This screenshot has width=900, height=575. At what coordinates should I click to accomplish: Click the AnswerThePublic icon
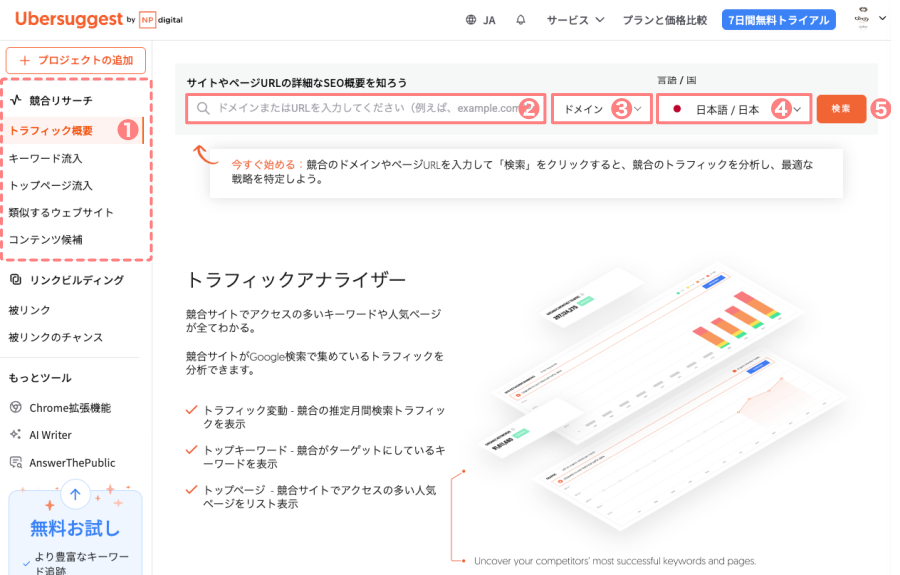pos(16,462)
